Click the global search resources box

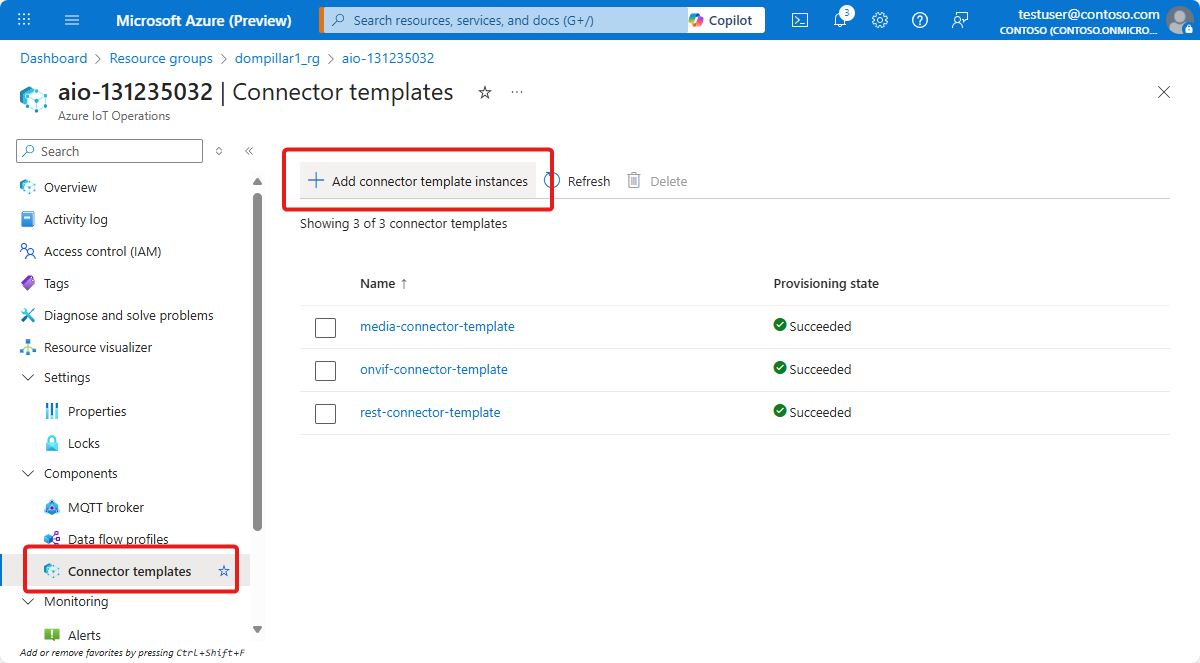tap(504, 20)
